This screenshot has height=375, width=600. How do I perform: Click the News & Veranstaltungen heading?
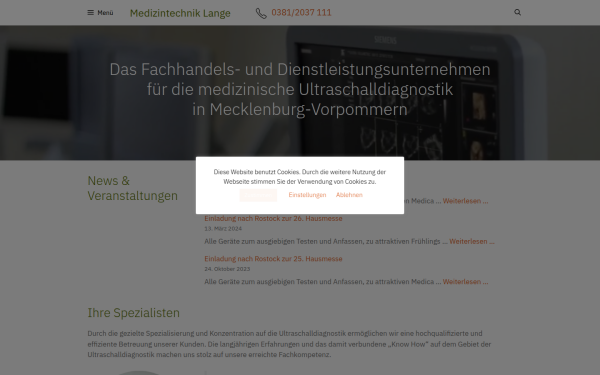(x=132, y=188)
